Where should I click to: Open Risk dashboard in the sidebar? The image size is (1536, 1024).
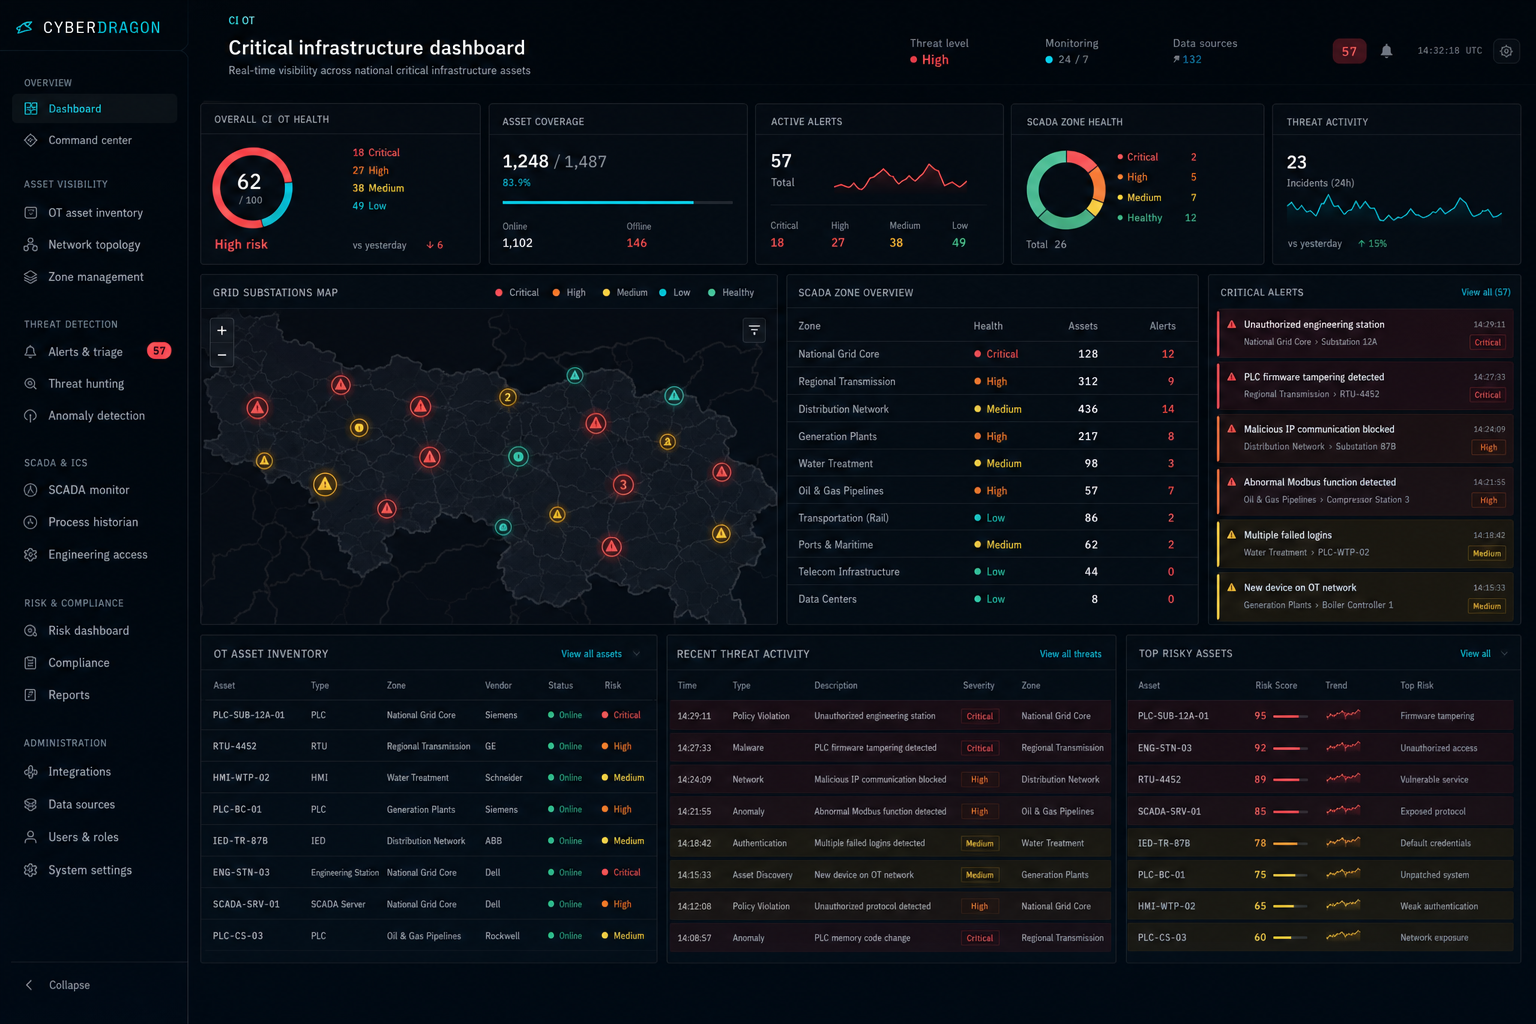pyautogui.click(x=95, y=631)
